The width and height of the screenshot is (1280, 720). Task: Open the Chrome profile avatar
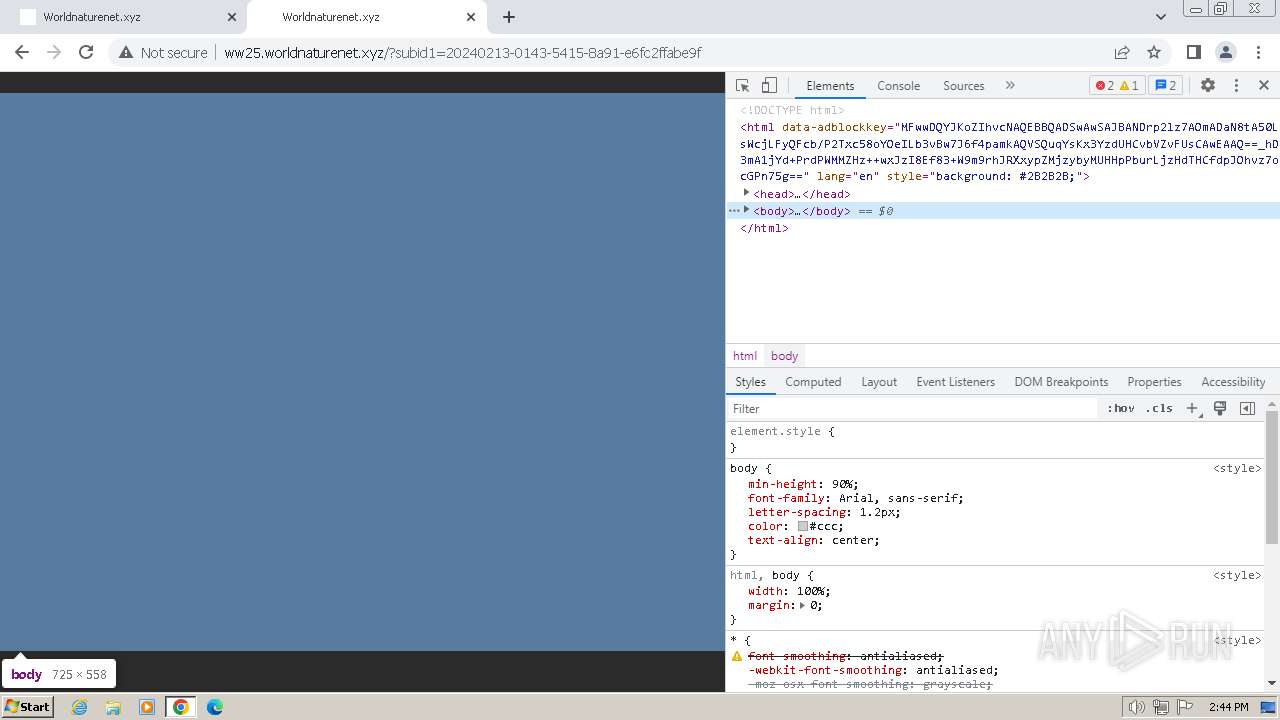(1225, 52)
